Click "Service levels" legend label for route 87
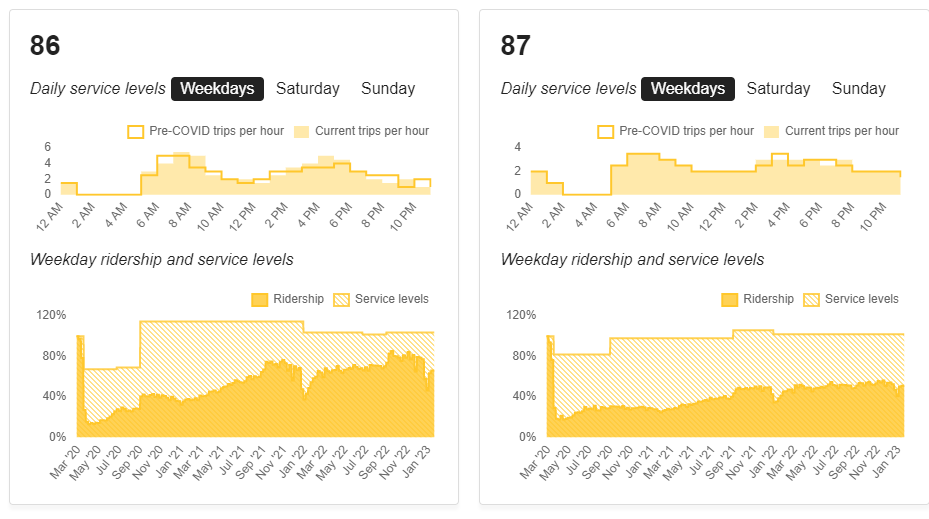This screenshot has width=929, height=519. click(x=861, y=299)
